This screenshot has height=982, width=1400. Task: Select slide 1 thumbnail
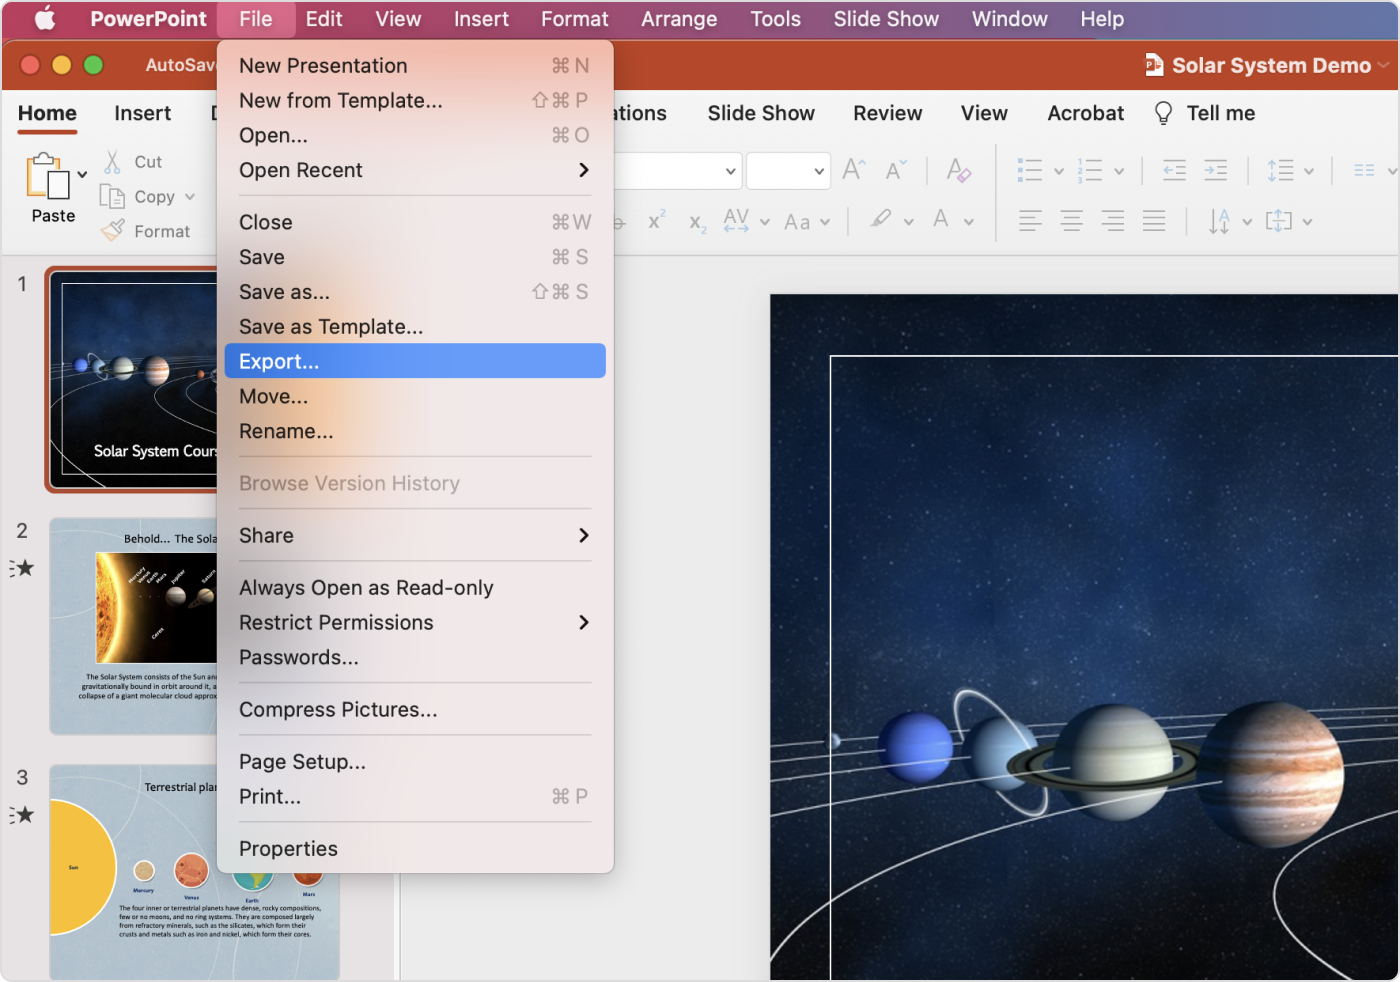131,380
